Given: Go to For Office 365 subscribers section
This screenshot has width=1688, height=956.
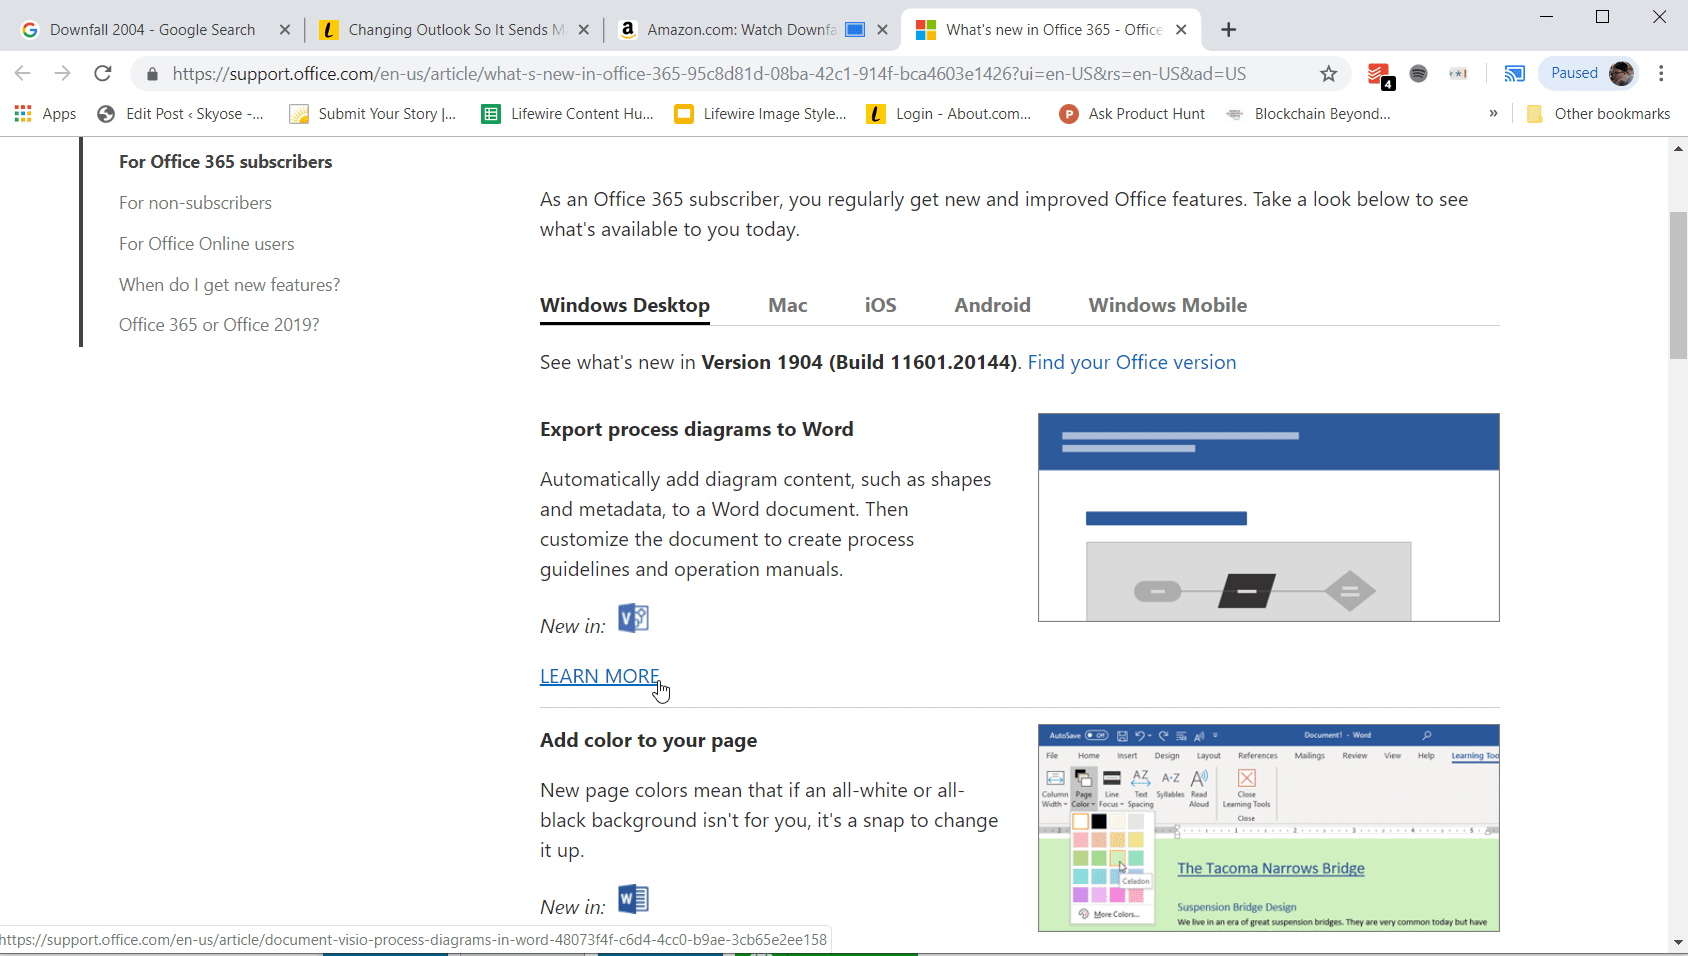Looking at the screenshot, I should point(226,162).
